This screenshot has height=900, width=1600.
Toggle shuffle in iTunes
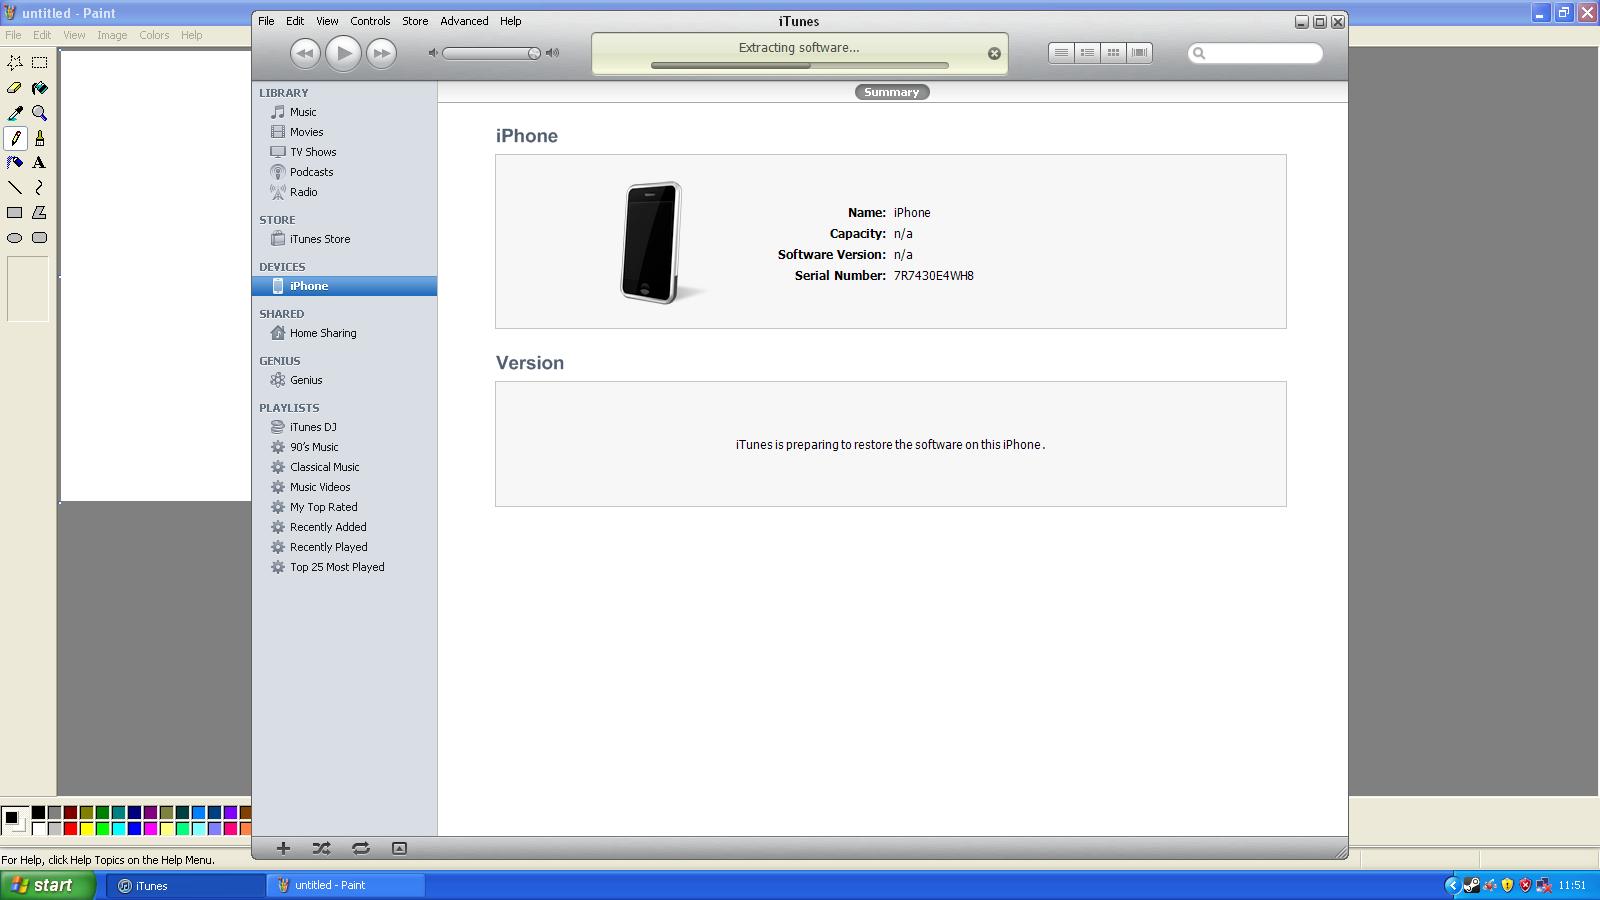[x=321, y=848]
